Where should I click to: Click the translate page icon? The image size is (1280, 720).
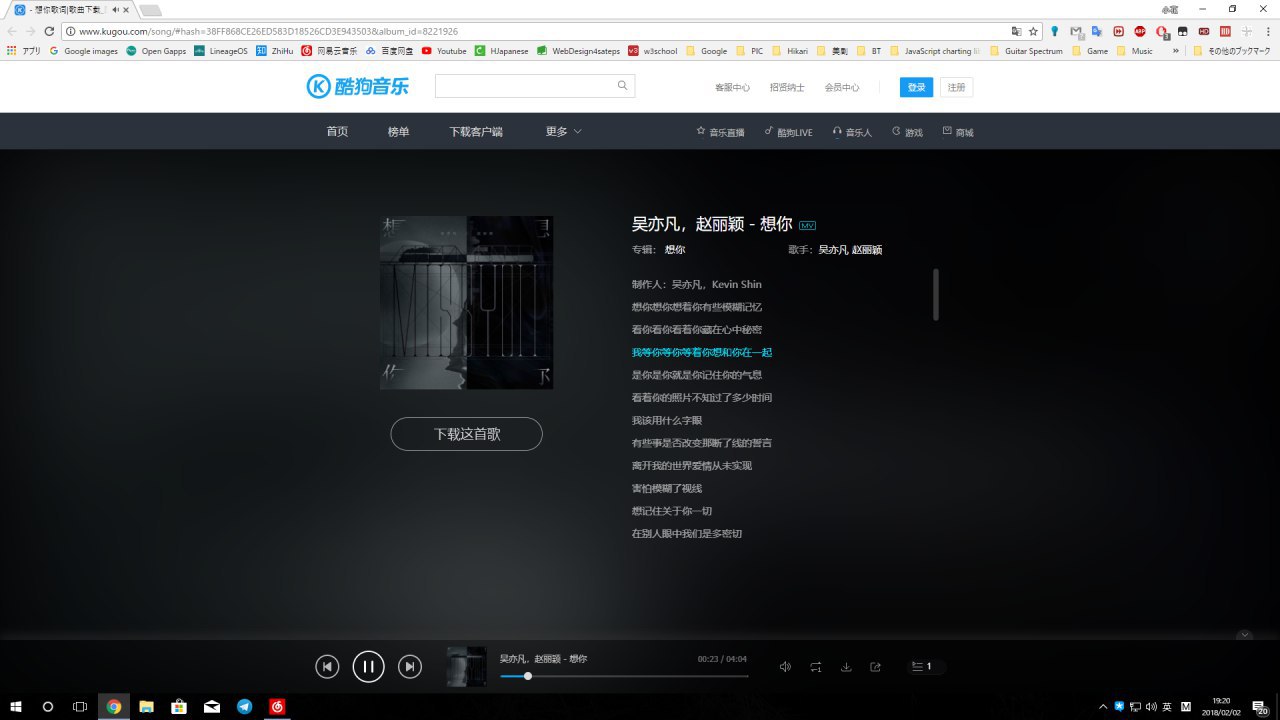1016,31
